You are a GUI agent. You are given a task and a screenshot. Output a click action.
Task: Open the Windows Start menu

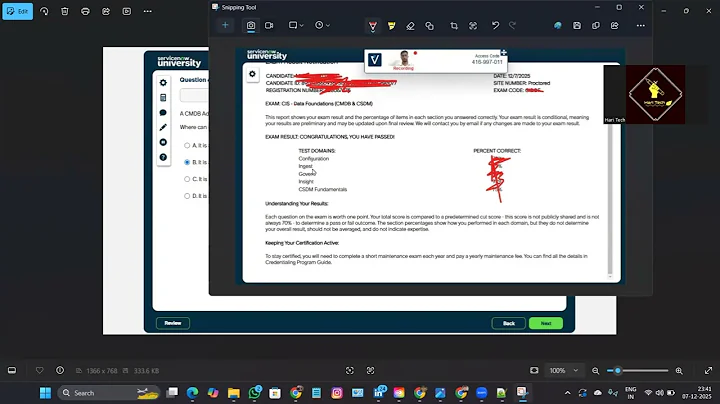[x=45, y=393]
